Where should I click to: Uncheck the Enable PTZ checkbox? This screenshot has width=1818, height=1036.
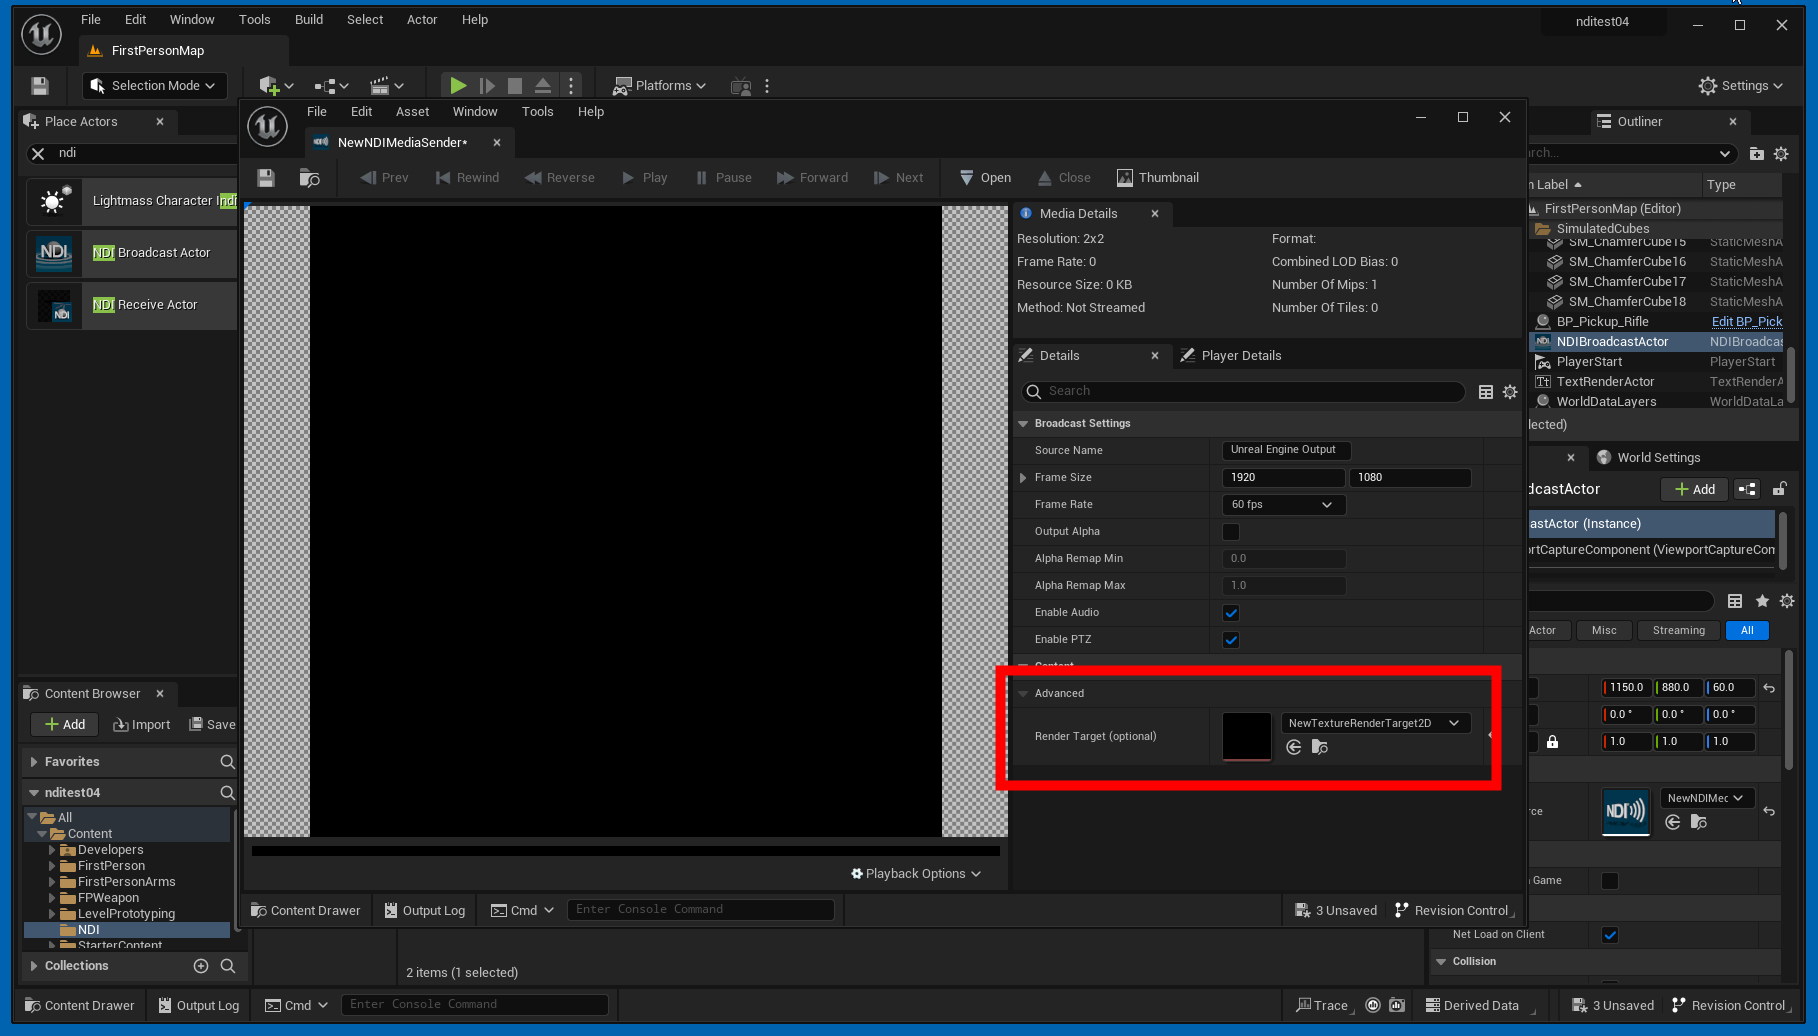(1231, 640)
